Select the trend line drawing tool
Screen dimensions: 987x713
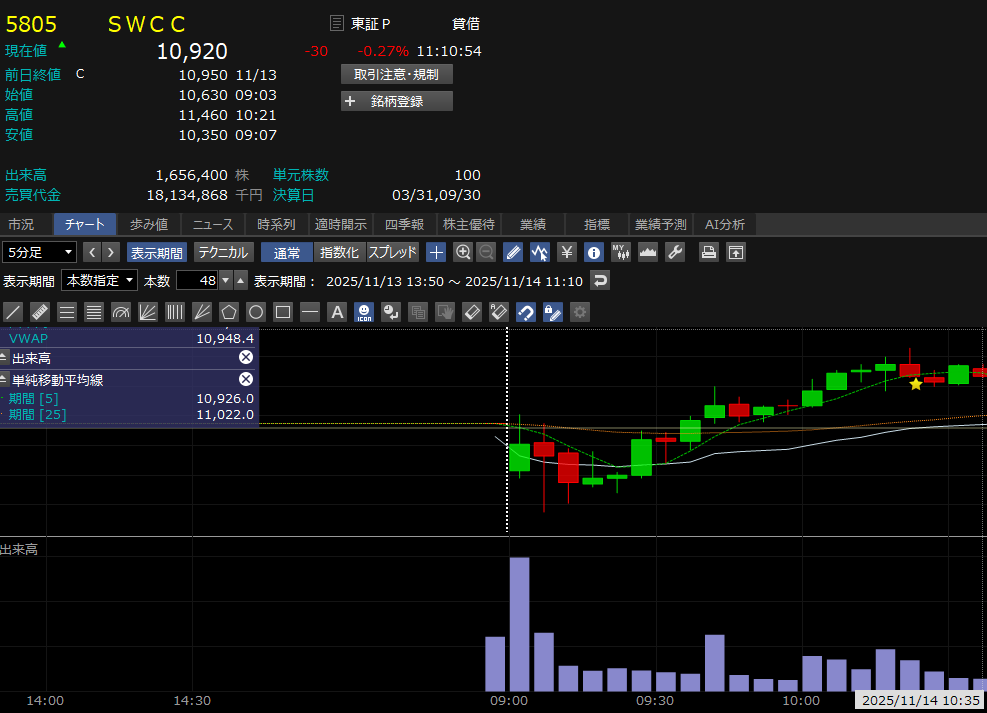(13, 312)
